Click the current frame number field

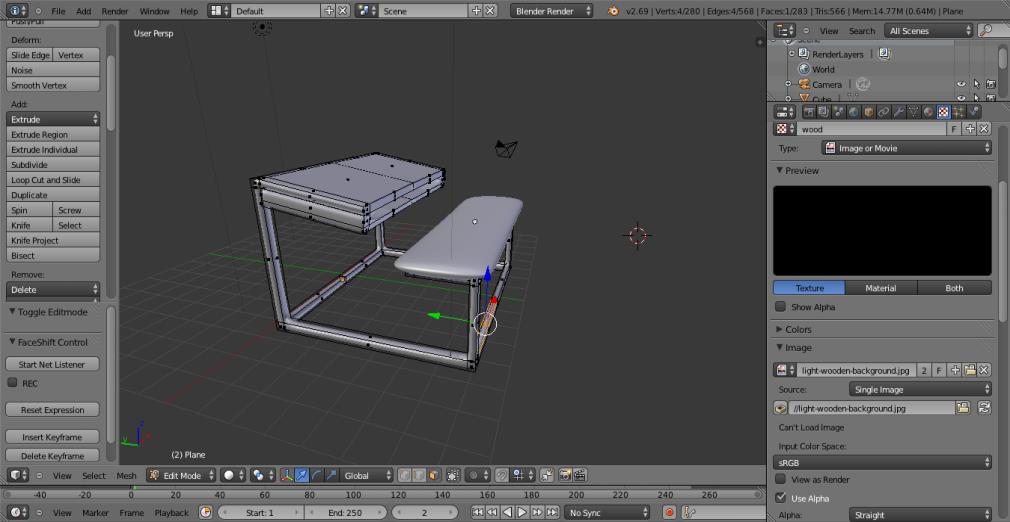point(424,512)
